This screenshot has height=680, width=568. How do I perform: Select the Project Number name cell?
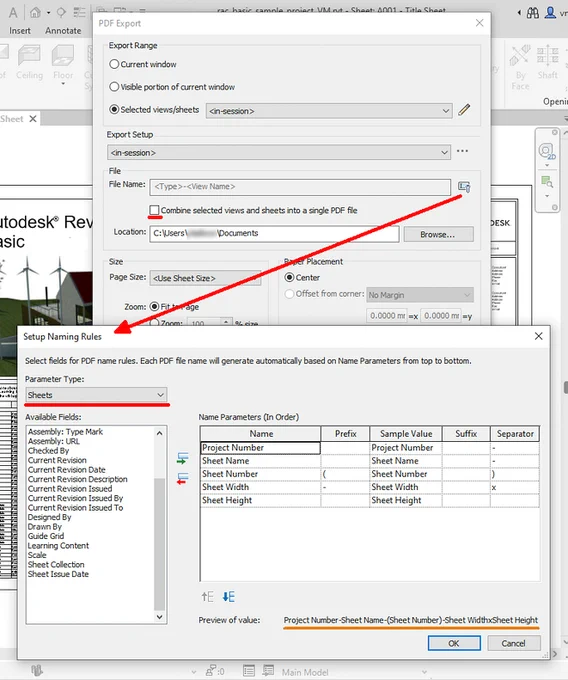[261, 448]
